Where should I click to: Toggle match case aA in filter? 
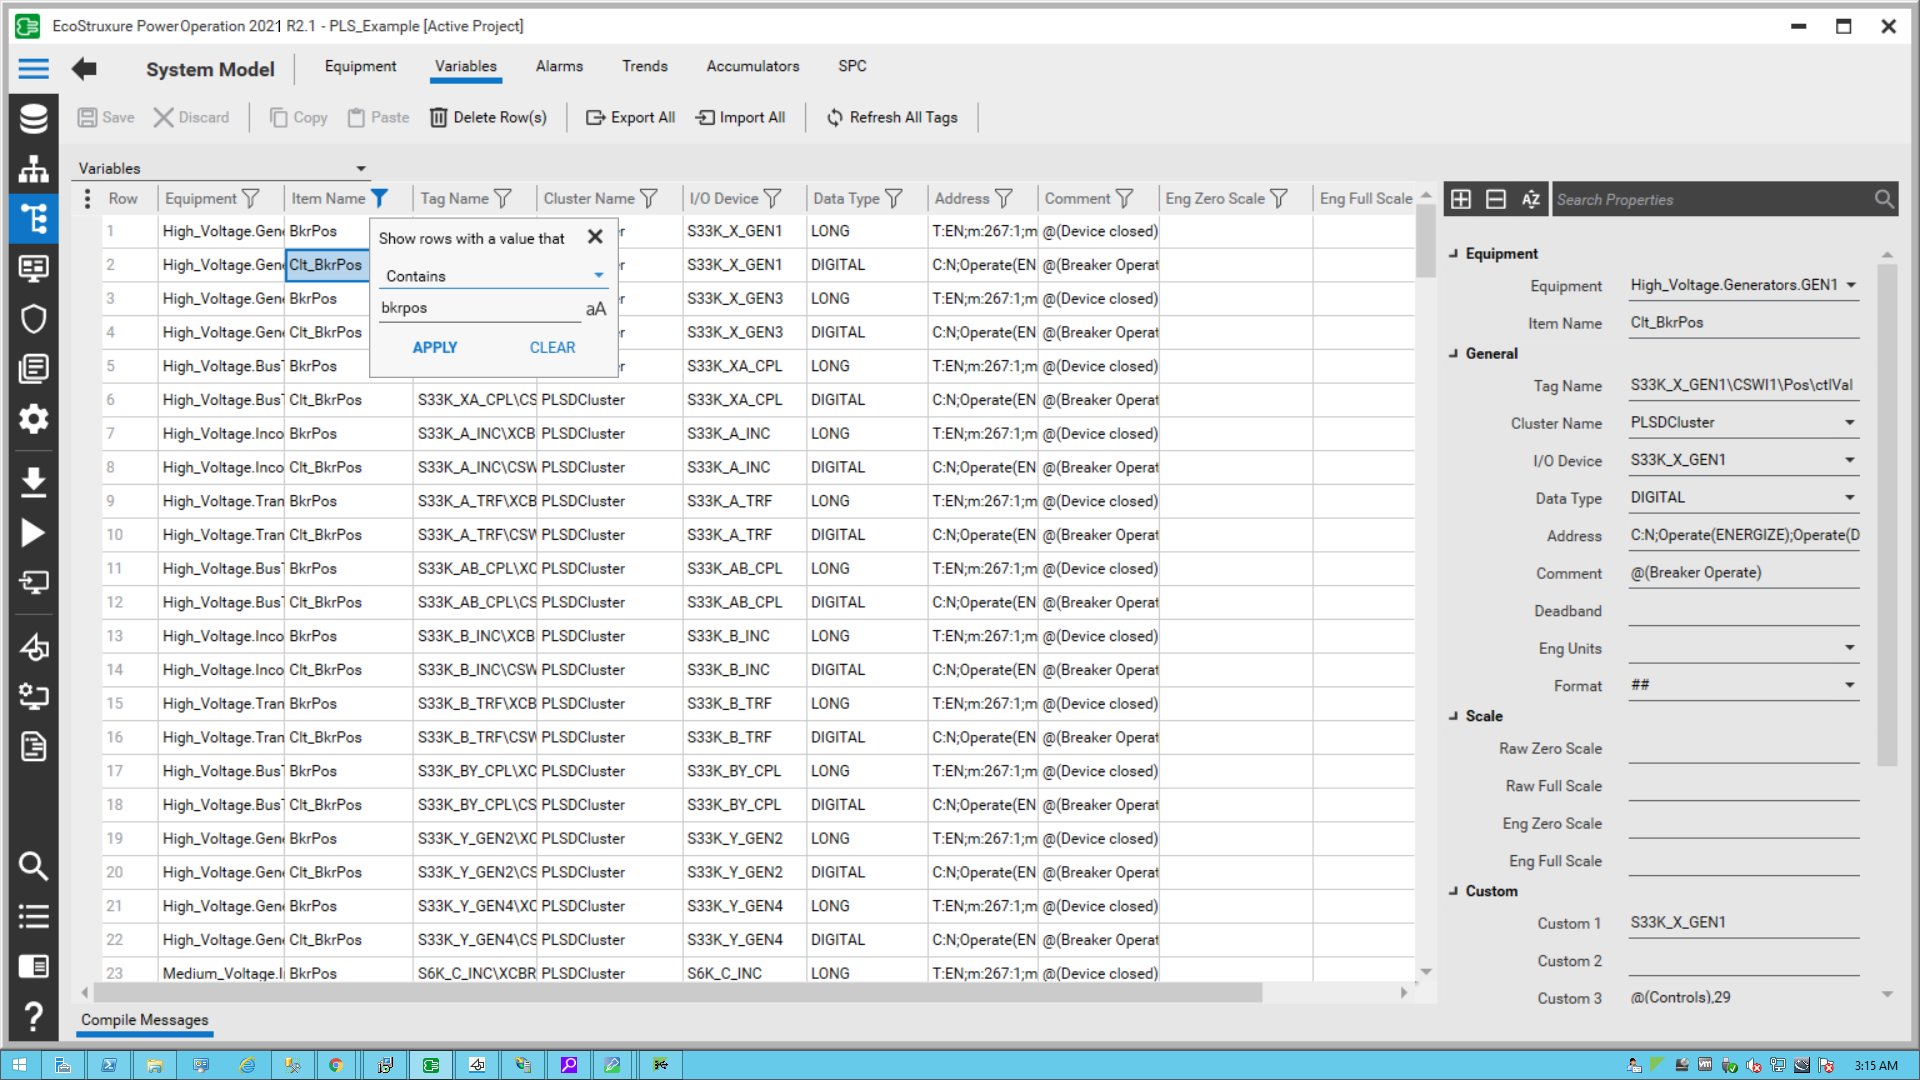tap(596, 309)
